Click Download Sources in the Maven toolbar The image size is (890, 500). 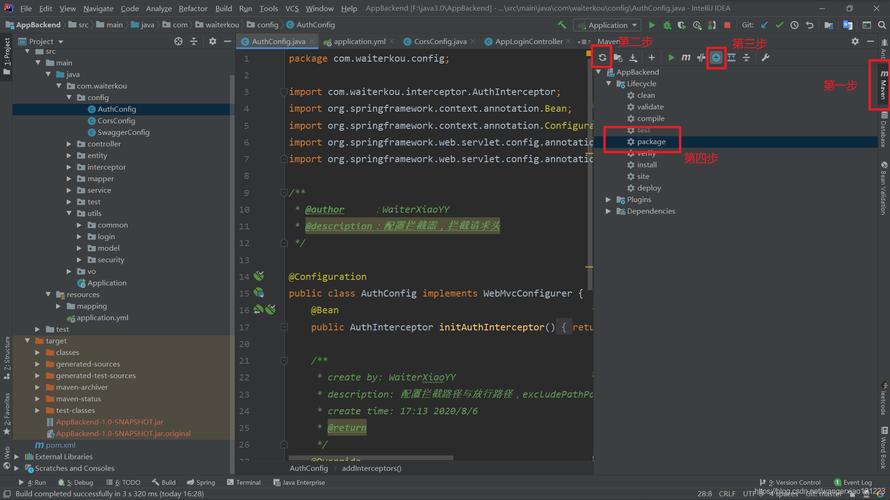click(x=633, y=57)
